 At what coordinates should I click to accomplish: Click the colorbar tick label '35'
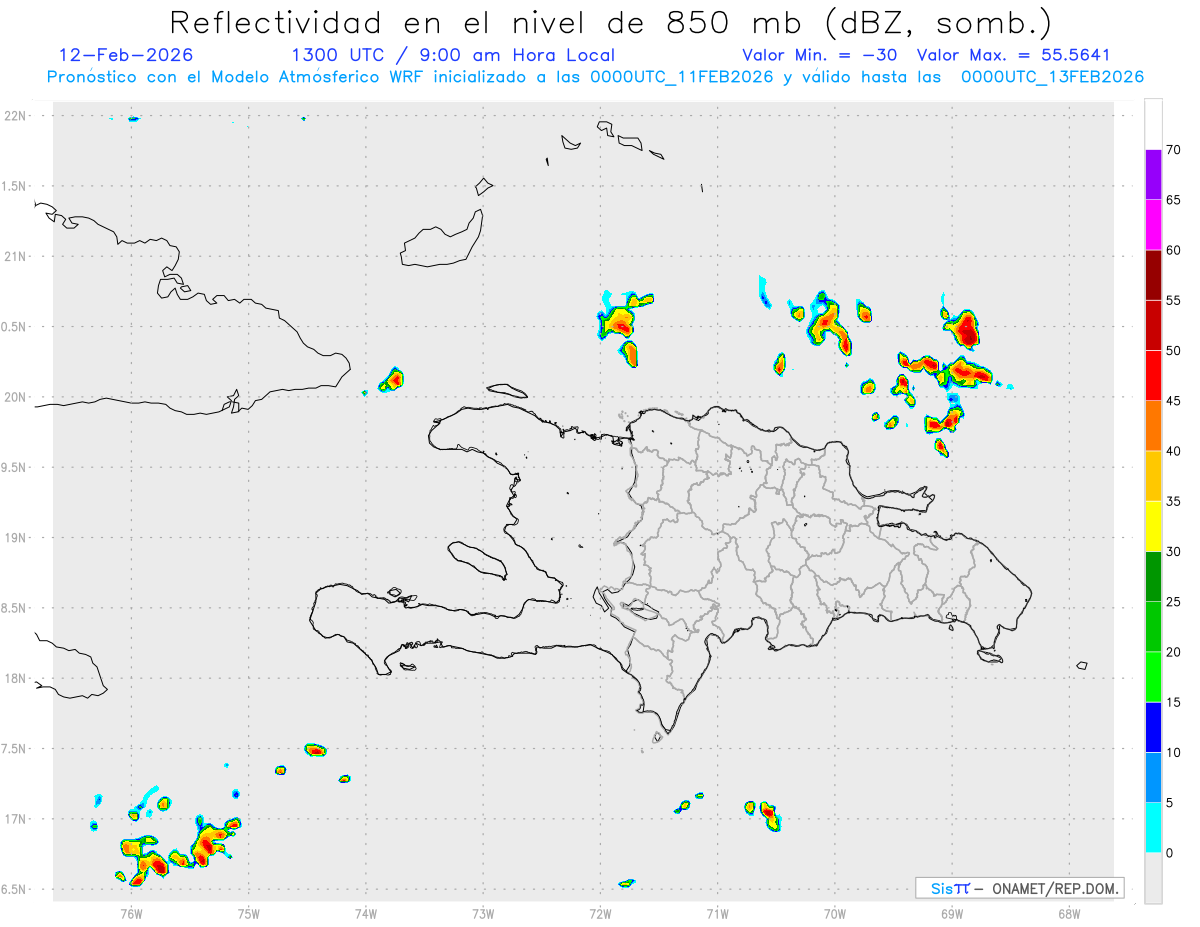click(1174, 502)
